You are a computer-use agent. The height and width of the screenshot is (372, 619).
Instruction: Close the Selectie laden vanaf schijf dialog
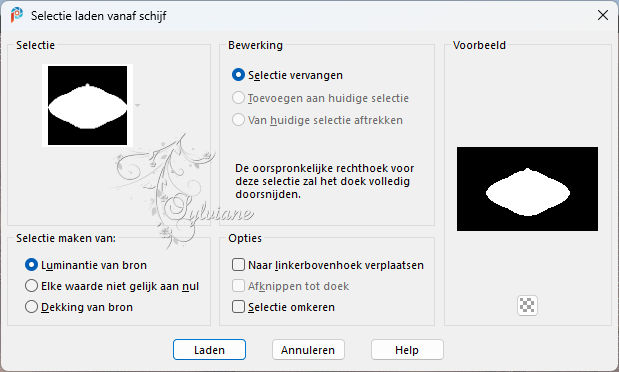[602, 15]
